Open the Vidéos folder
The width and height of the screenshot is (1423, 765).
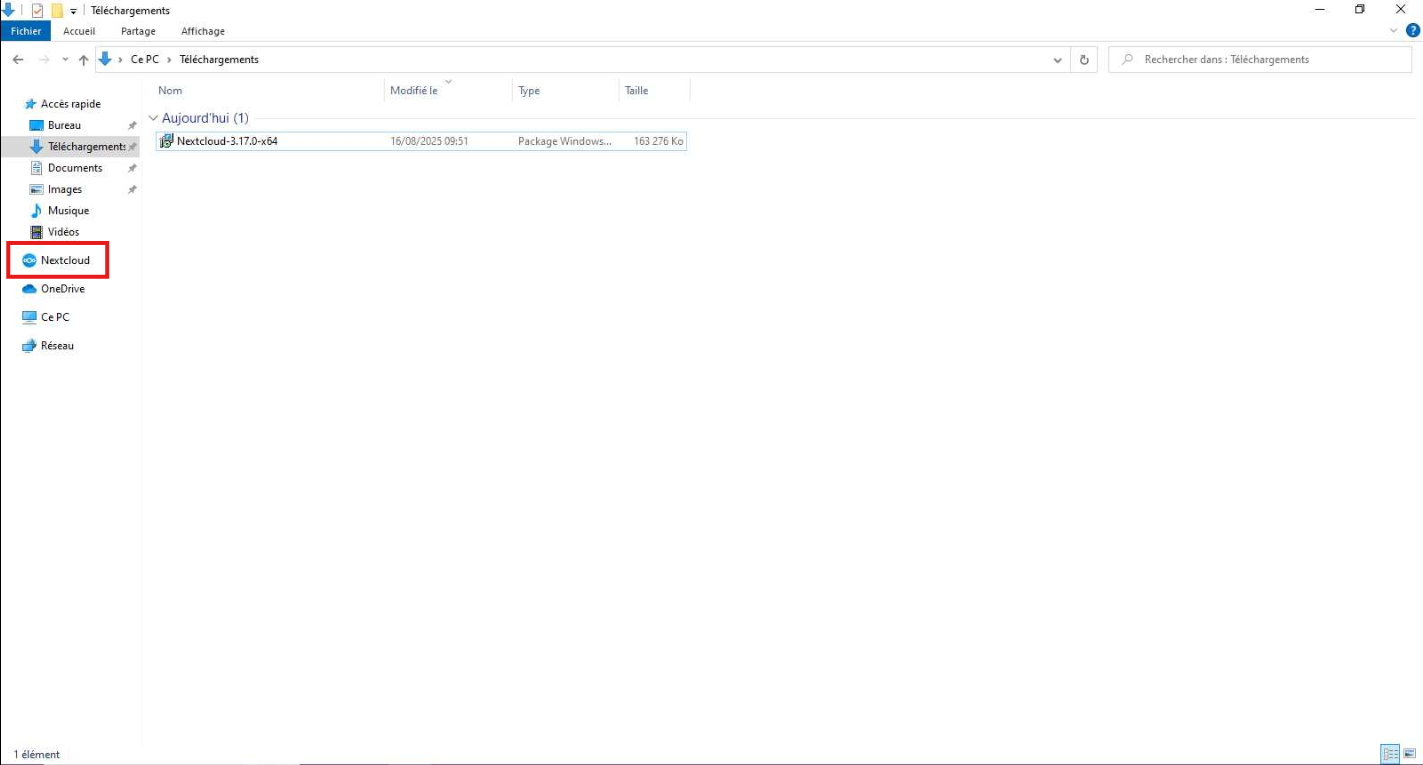(x=63, y=232)
